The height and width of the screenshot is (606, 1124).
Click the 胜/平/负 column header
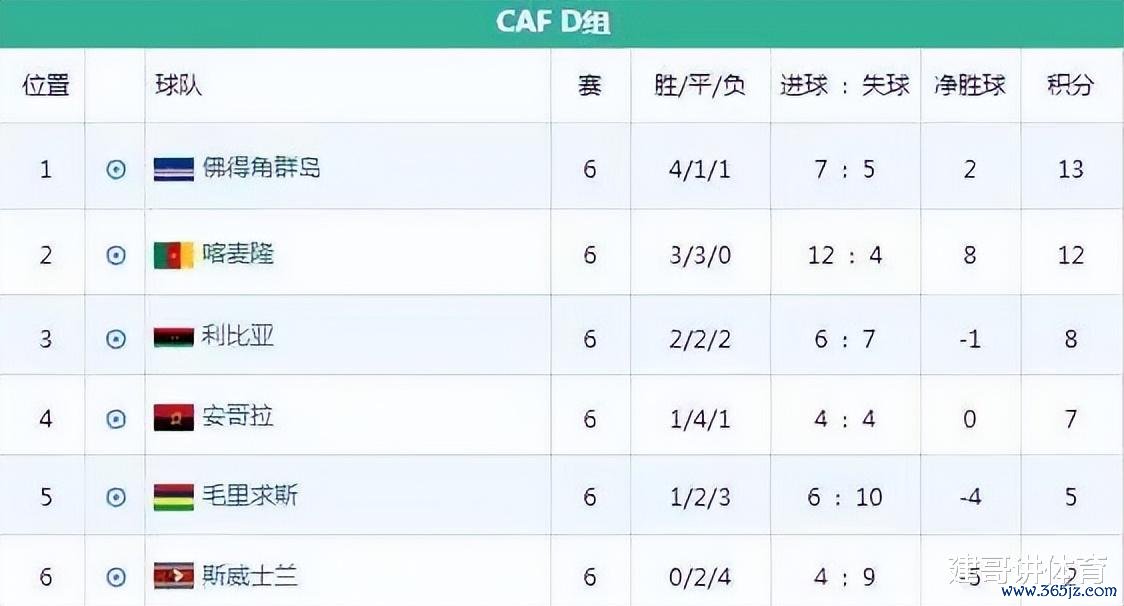tap(700, 85)
